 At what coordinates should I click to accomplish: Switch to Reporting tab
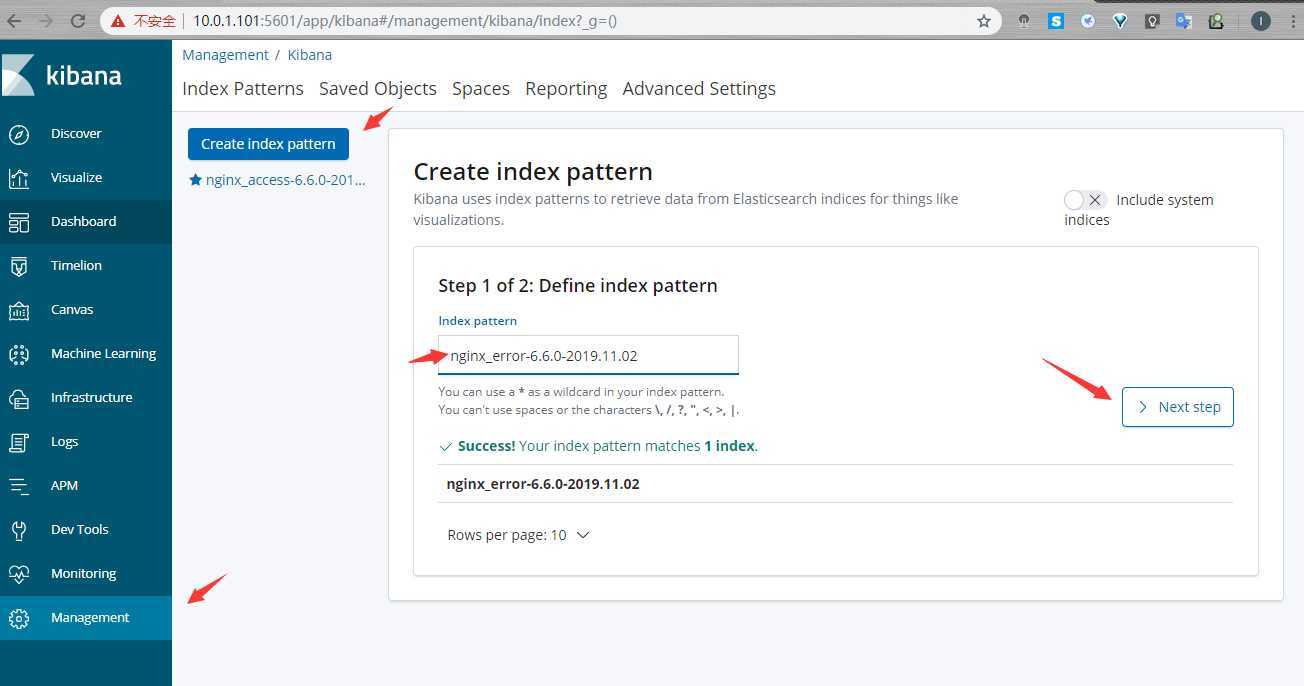pyautogui.click(x=566, y=88)
